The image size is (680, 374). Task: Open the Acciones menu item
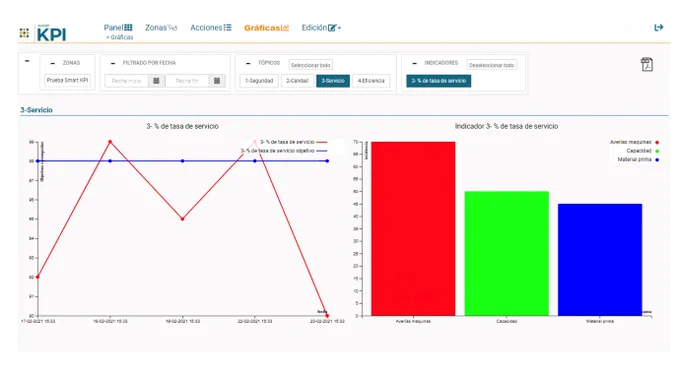pyautogui.click(x=210, y=27)
